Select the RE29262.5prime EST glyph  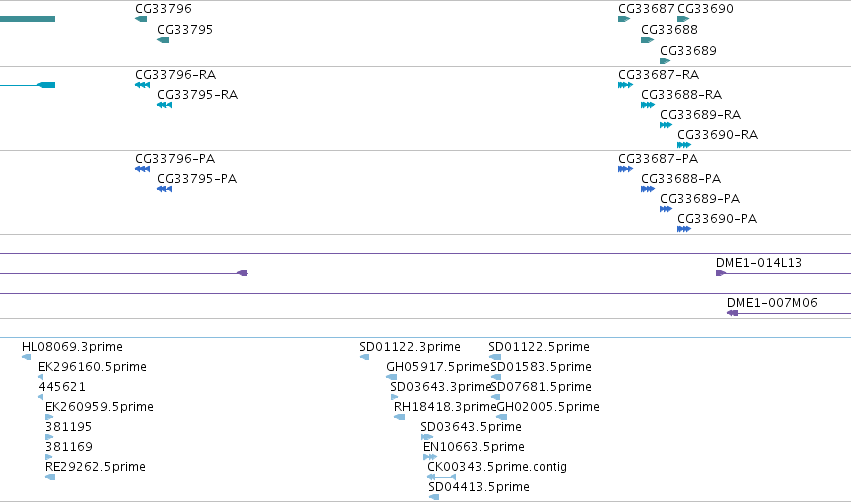[x=50, y=477]
